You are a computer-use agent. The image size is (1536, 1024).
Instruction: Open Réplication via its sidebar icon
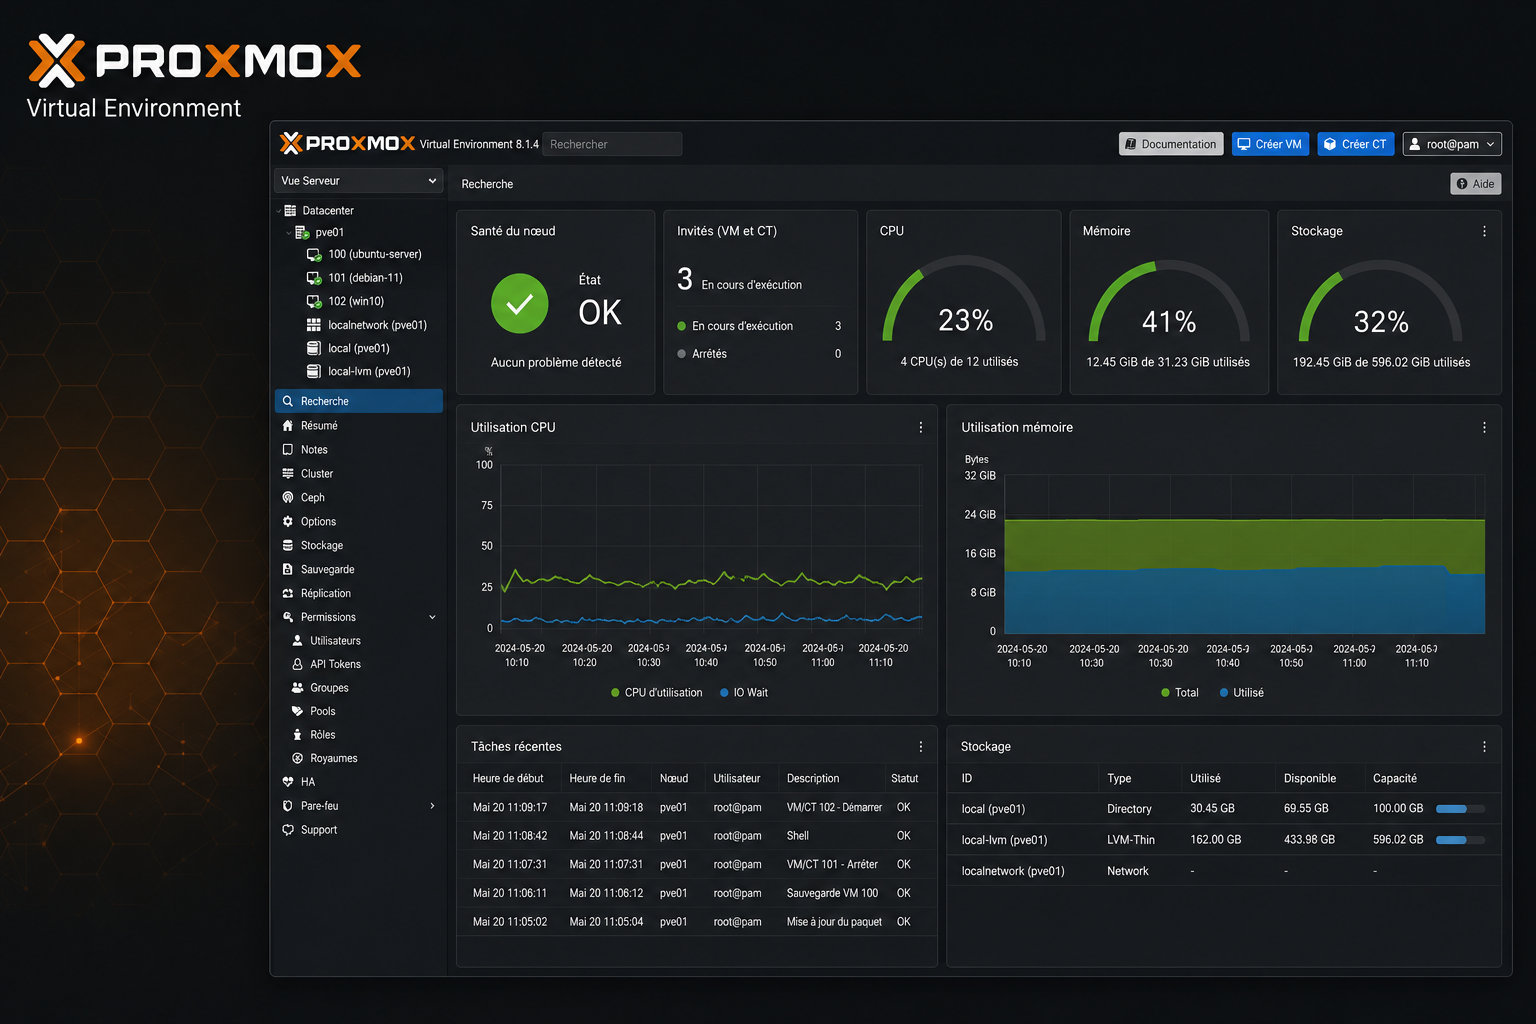[x=288, y=593]
